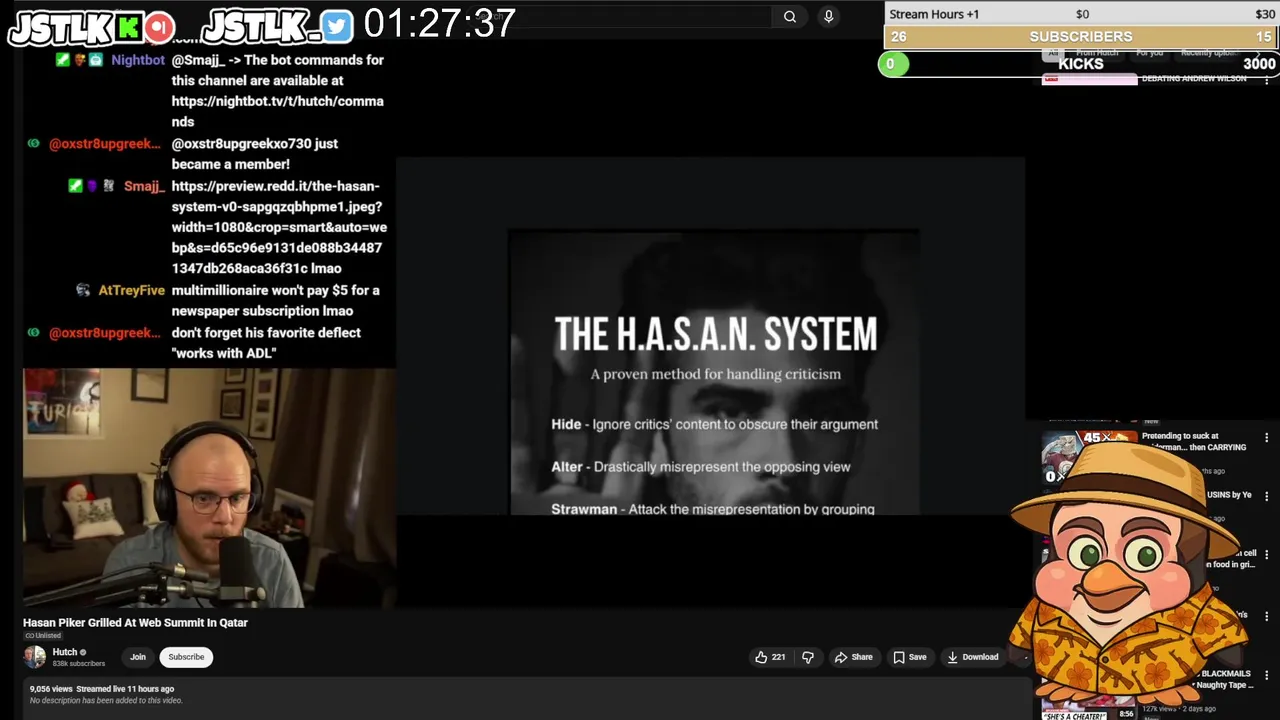Click the Unlisted badge under the title

[43, 636]
